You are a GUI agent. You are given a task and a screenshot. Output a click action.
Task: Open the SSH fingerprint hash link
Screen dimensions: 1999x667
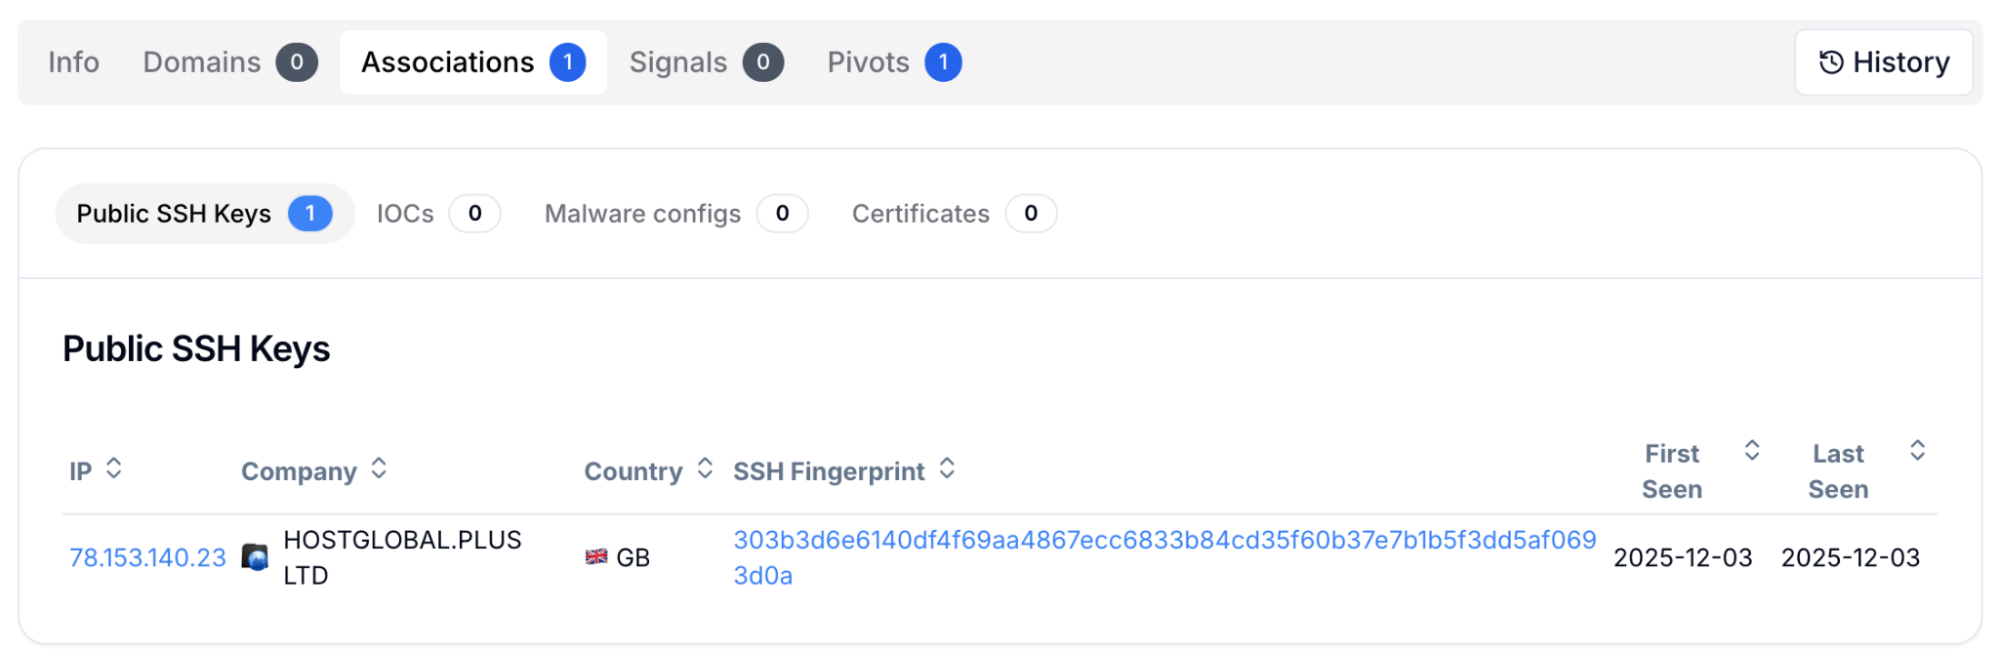click(x=1164, y=541)
